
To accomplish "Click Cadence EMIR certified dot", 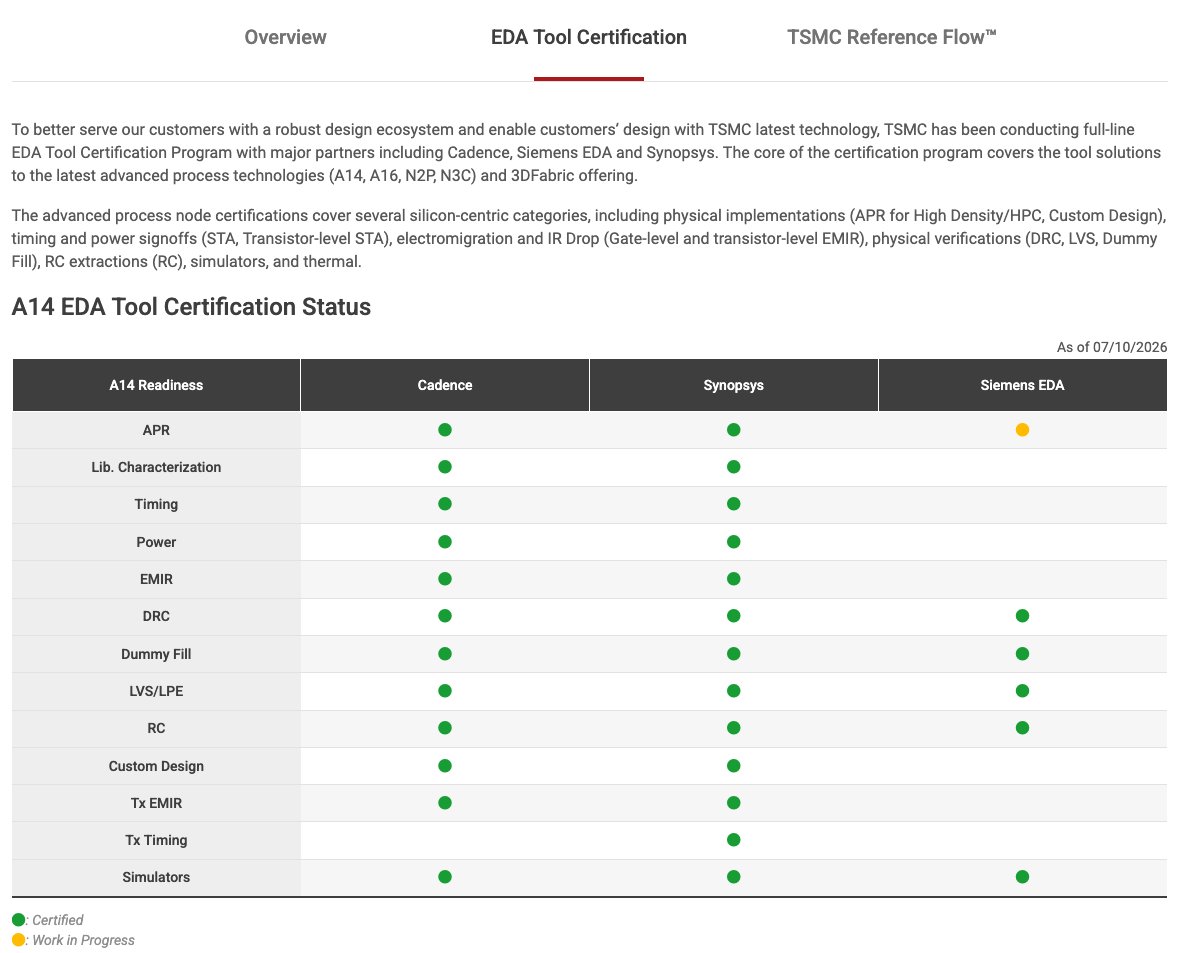I will tap(445, 579).
